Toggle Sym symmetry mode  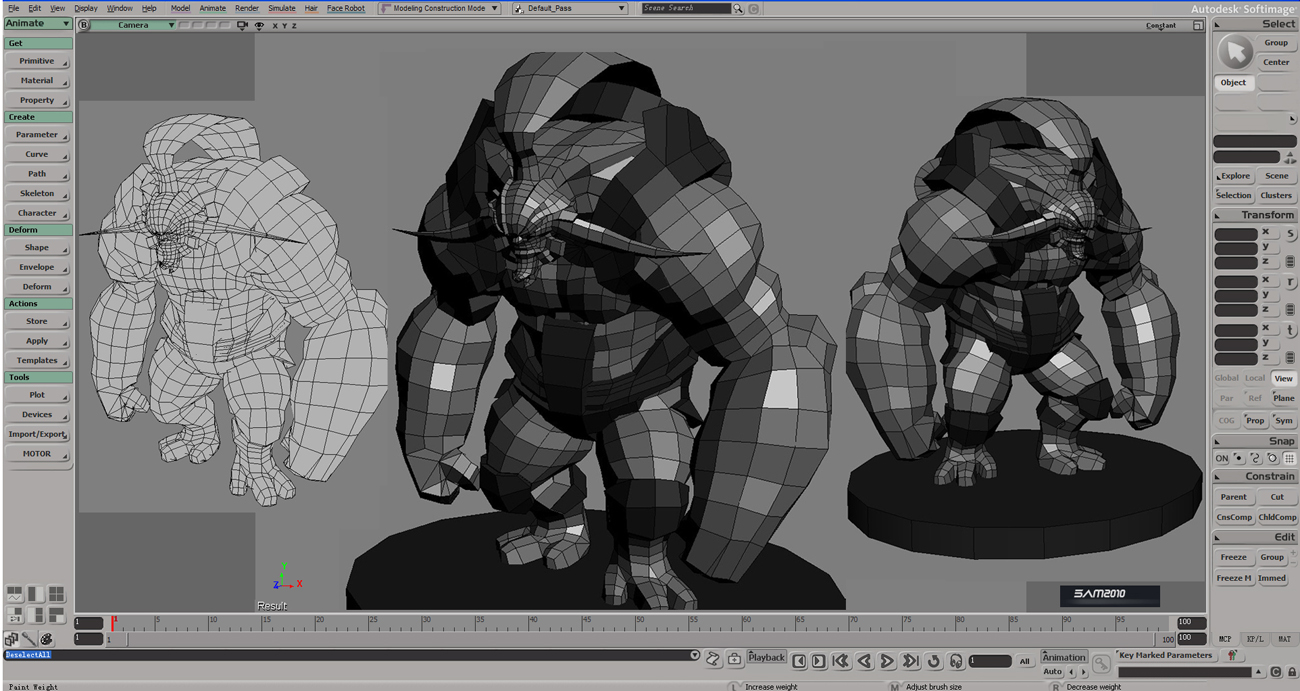(1283, 420)
